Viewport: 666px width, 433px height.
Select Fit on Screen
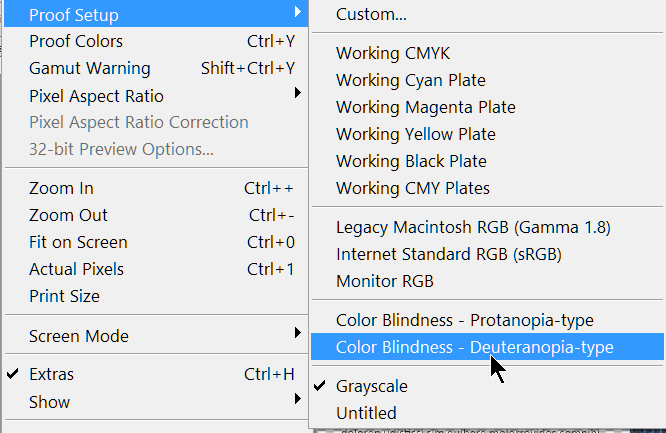(x=76, y=242)
